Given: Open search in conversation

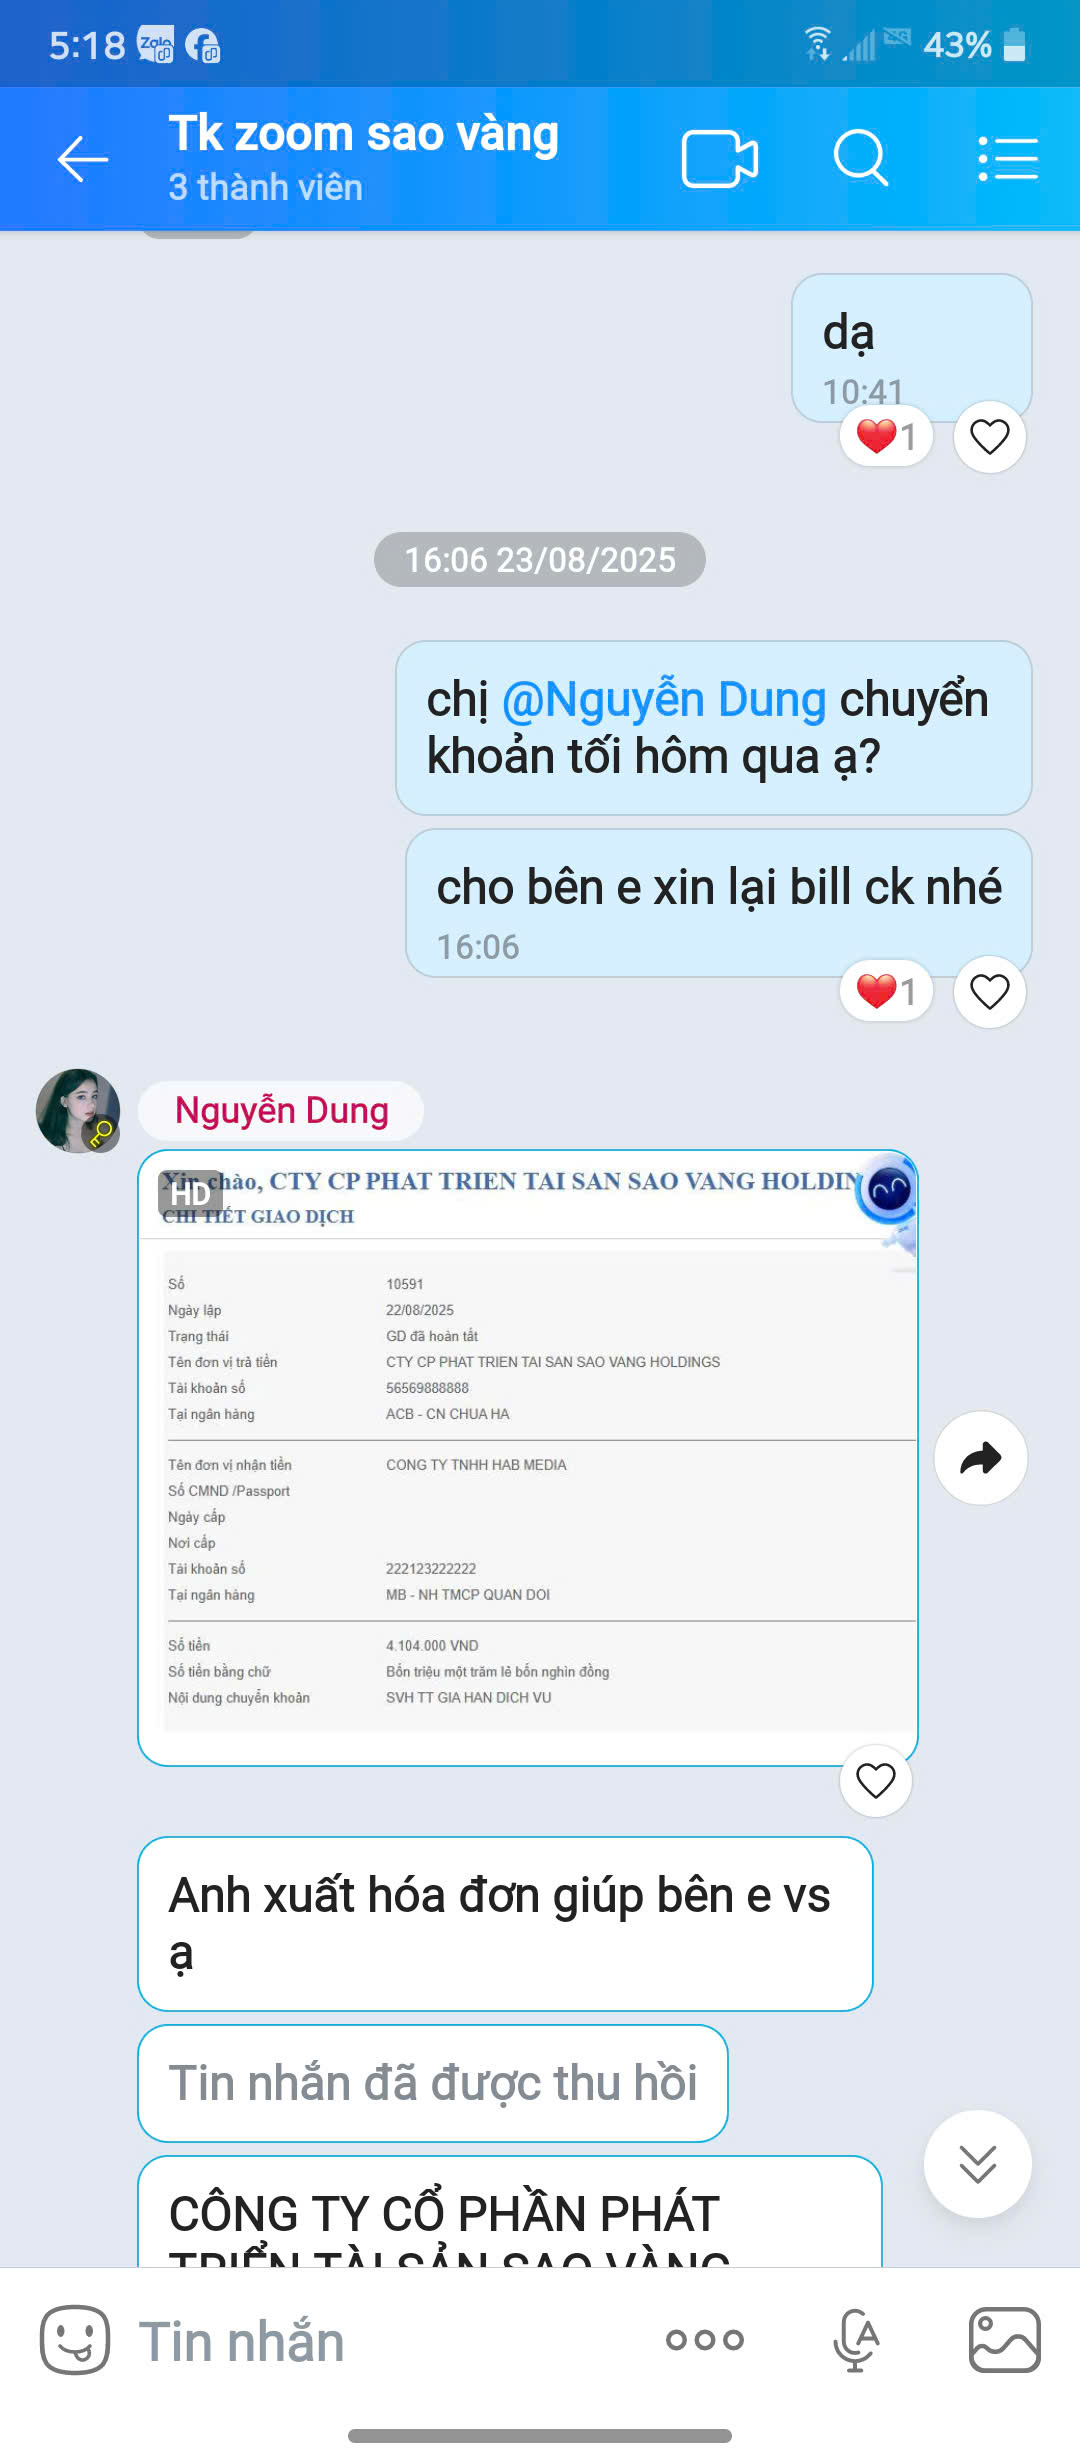Looking at the screenshot, I should click(x=861, y=159).
